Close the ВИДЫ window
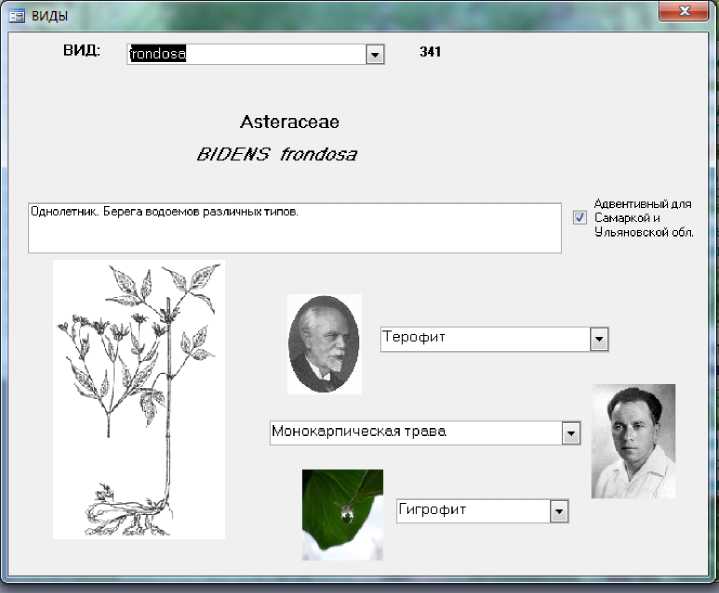This screenshot has width=719, height=593. point(683,11)
